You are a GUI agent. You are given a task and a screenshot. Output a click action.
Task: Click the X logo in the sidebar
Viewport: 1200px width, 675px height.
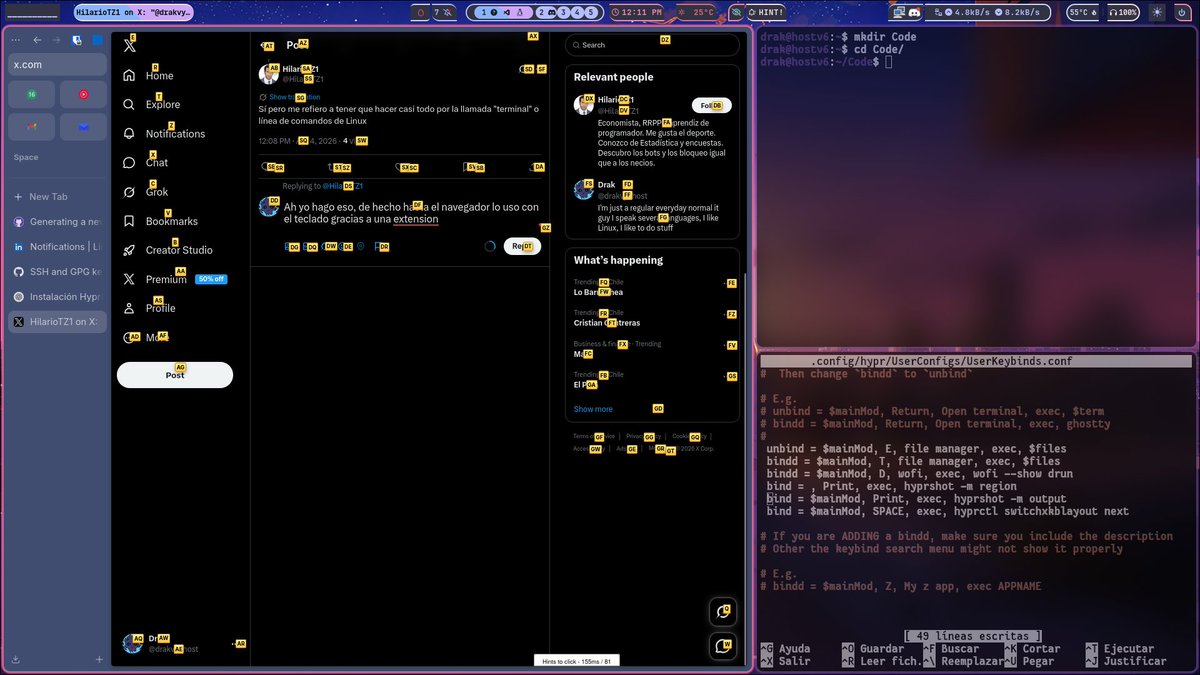pos(129,45)
